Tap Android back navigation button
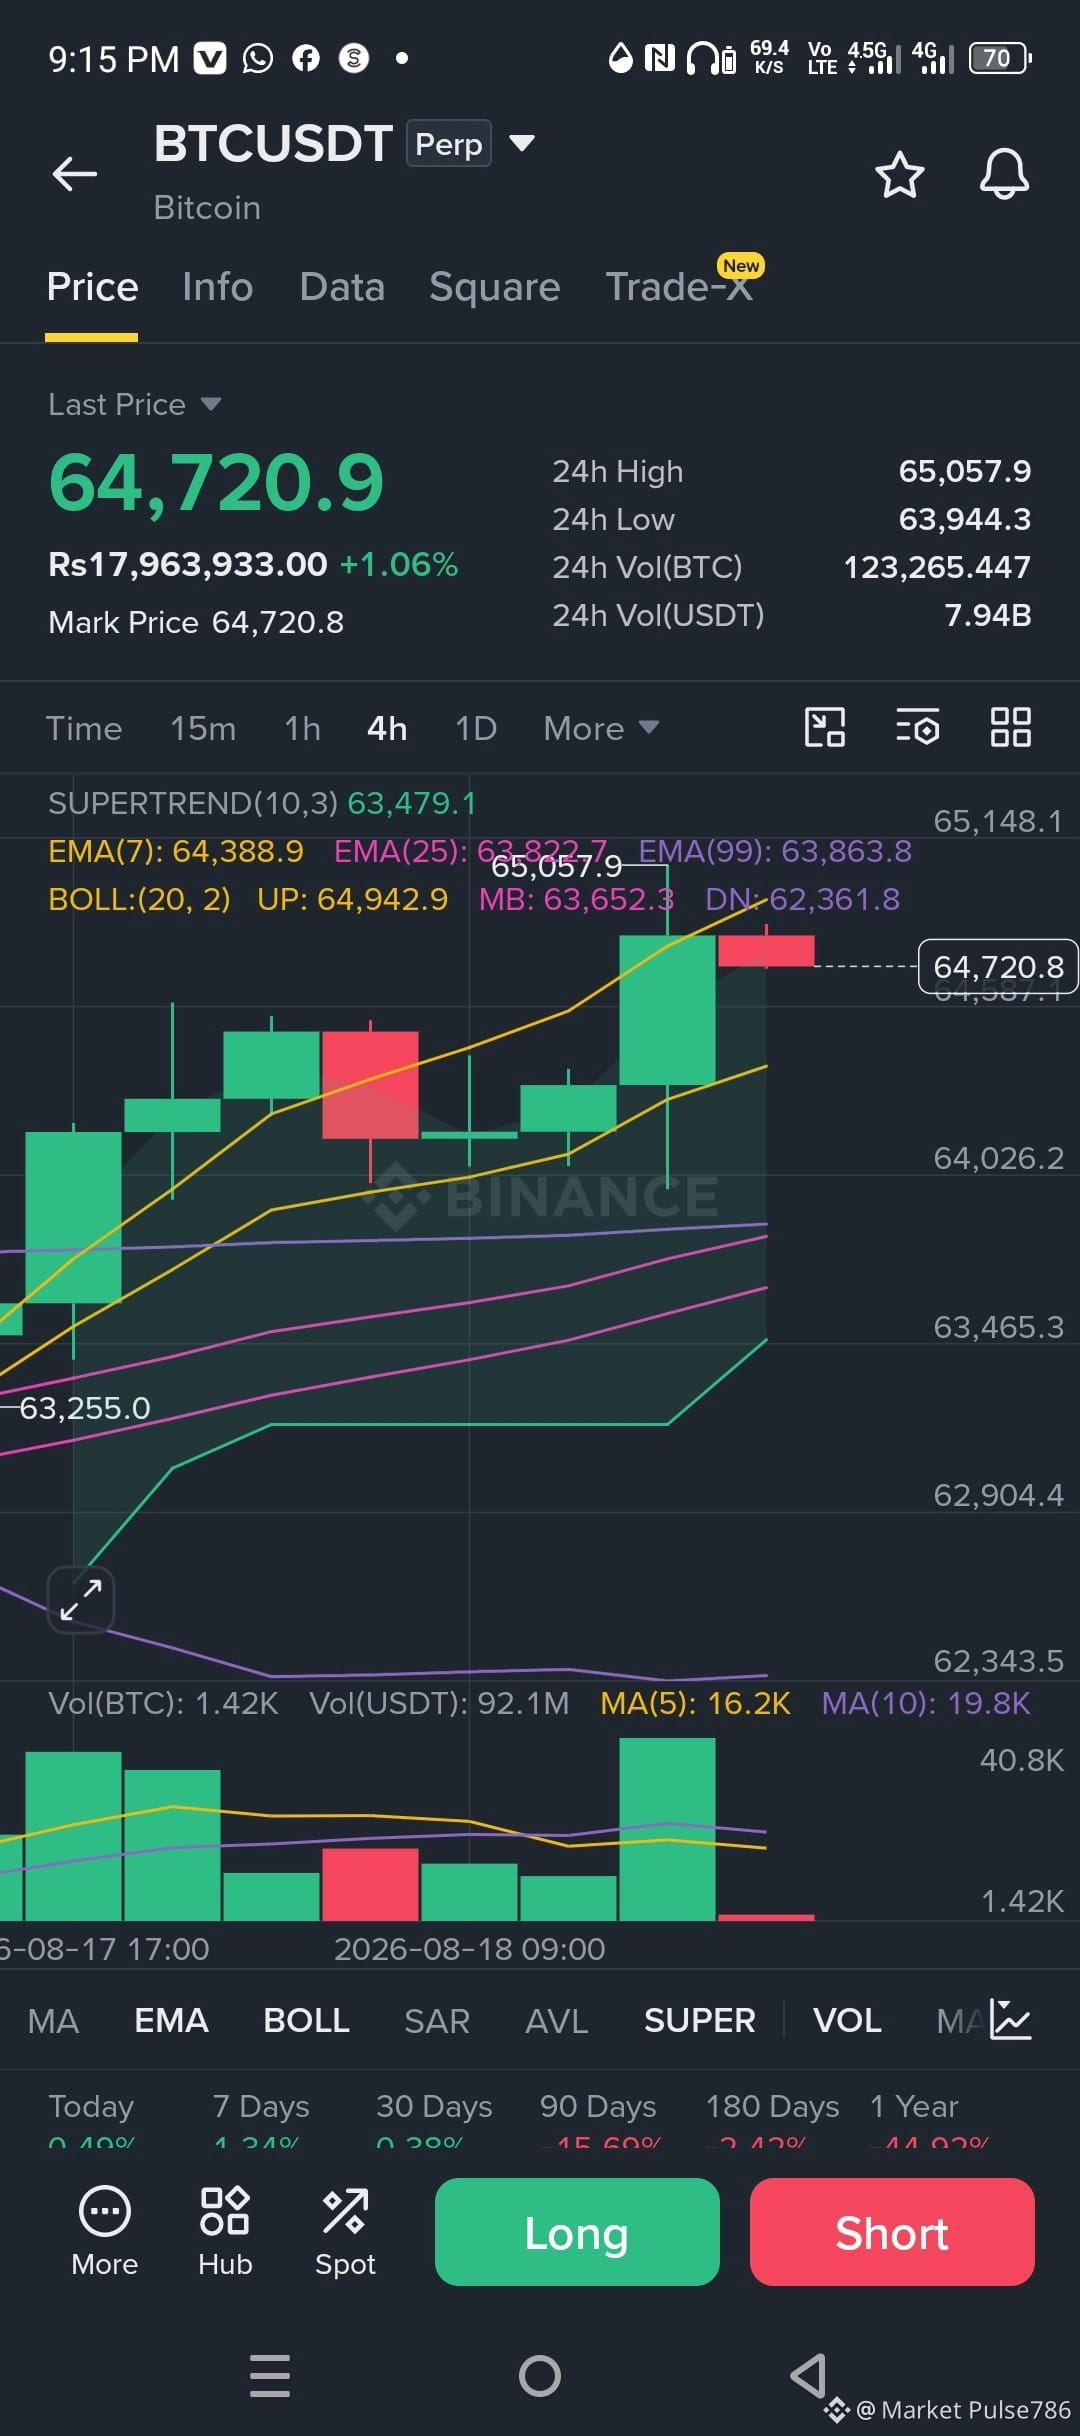This screenshot has width=1080, height=2436. click(x=808, y=2375)
